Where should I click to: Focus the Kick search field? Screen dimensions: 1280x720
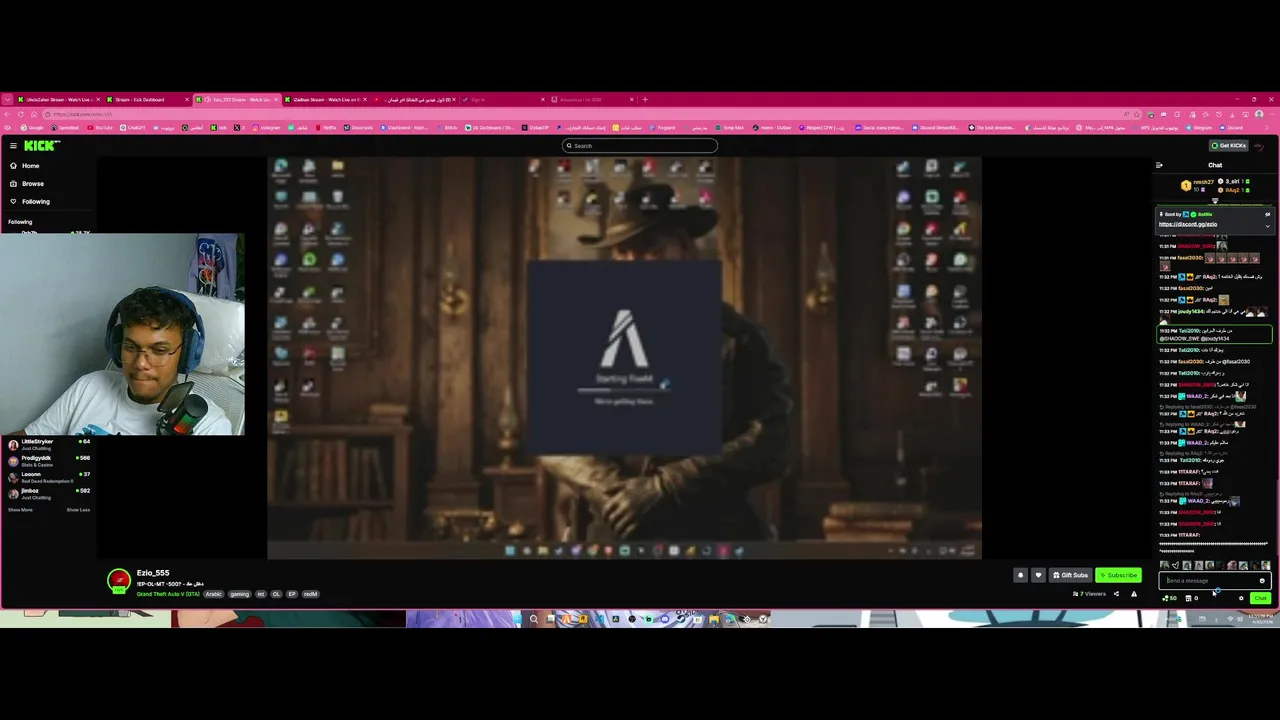pos(640,146)
